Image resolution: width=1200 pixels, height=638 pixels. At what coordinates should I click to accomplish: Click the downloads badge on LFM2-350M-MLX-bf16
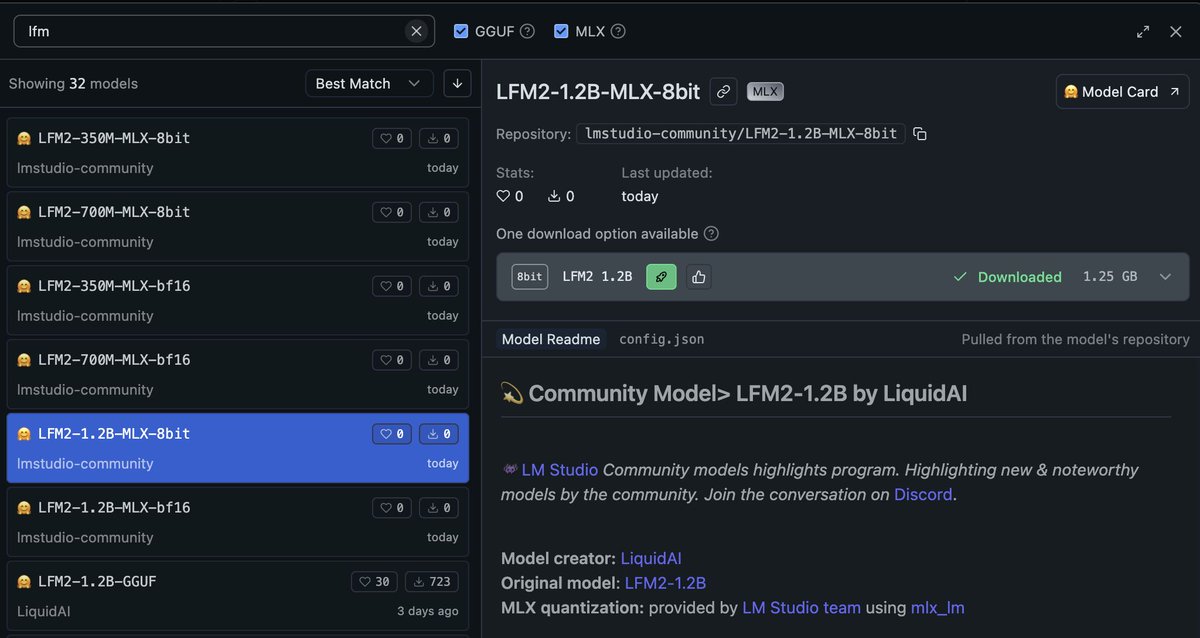[x=438, y=286]
